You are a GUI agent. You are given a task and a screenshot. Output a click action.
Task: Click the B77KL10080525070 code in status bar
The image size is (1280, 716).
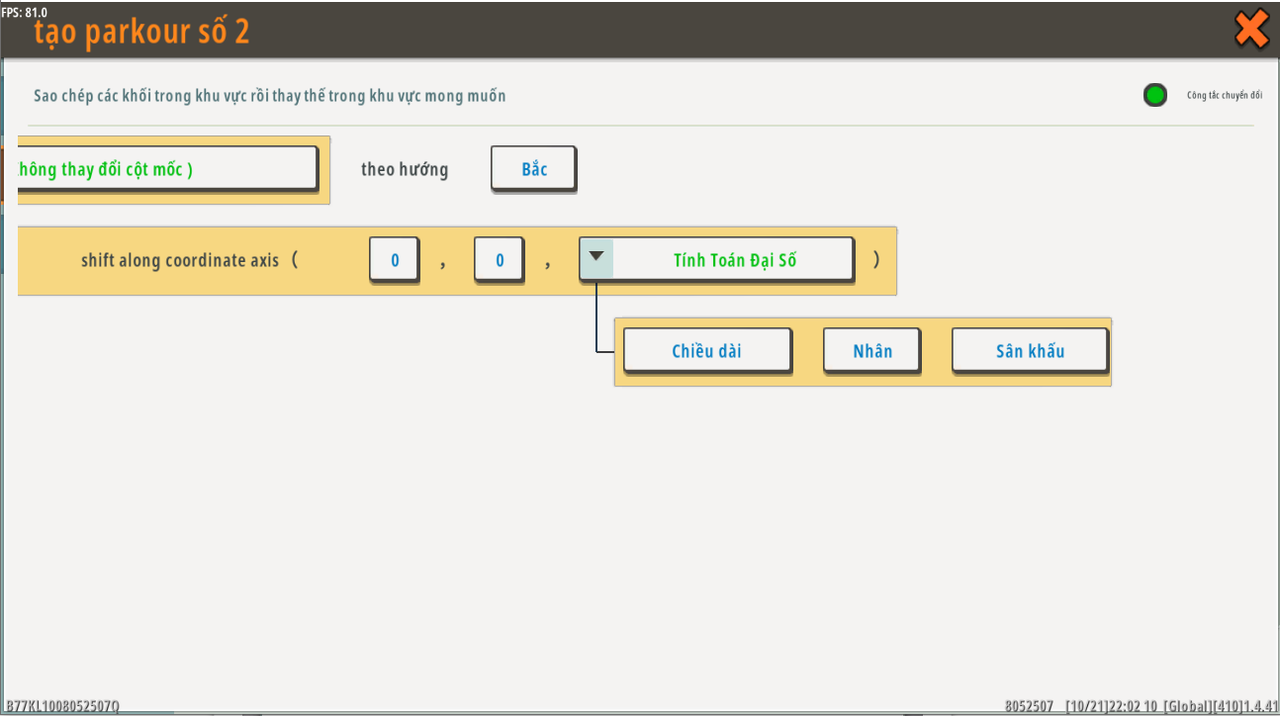62,706
